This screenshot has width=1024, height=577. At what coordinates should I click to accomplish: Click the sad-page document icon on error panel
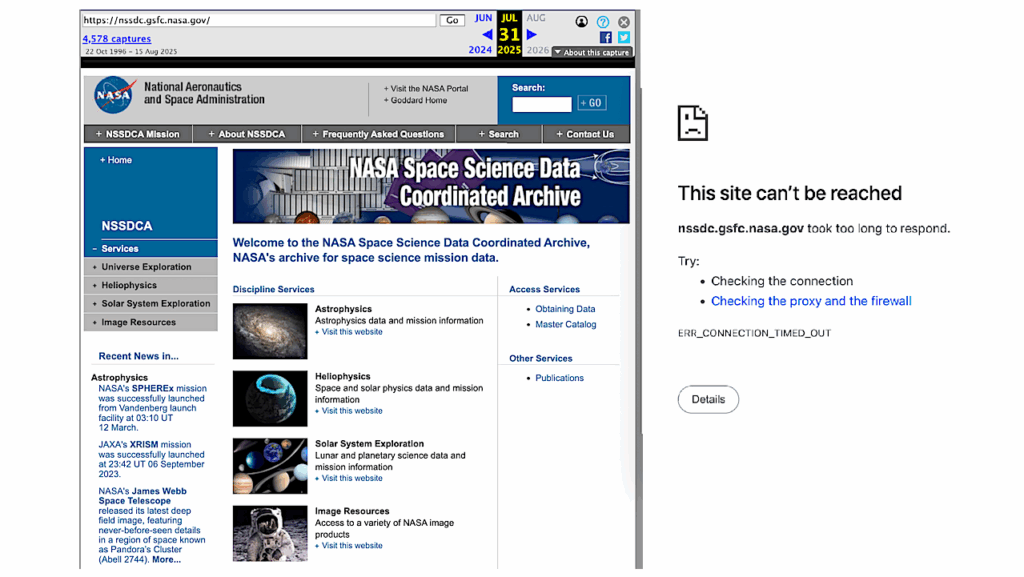click(x=692, y=122)
